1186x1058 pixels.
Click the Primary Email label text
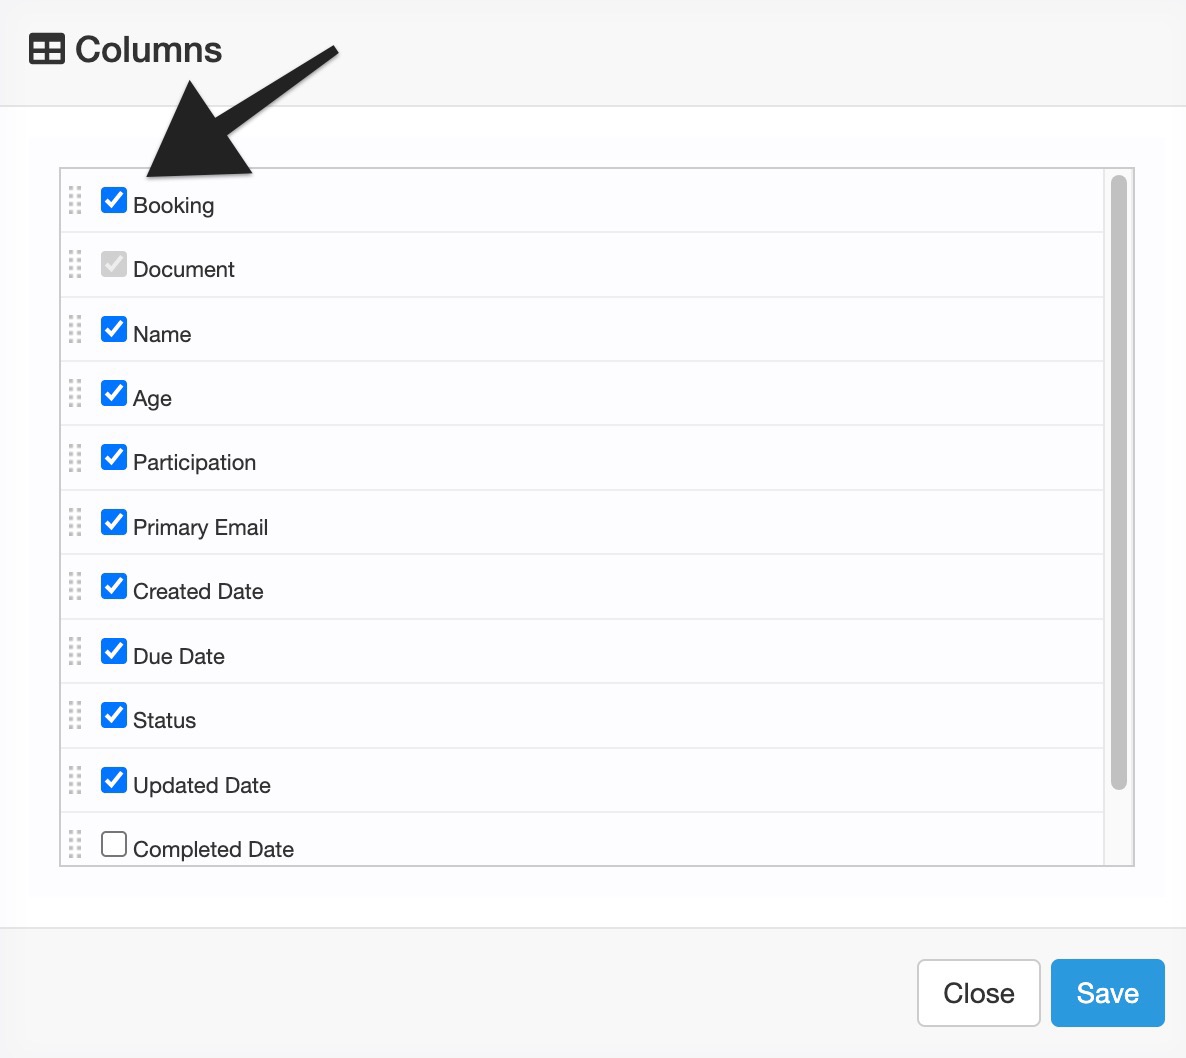(200, 527)
